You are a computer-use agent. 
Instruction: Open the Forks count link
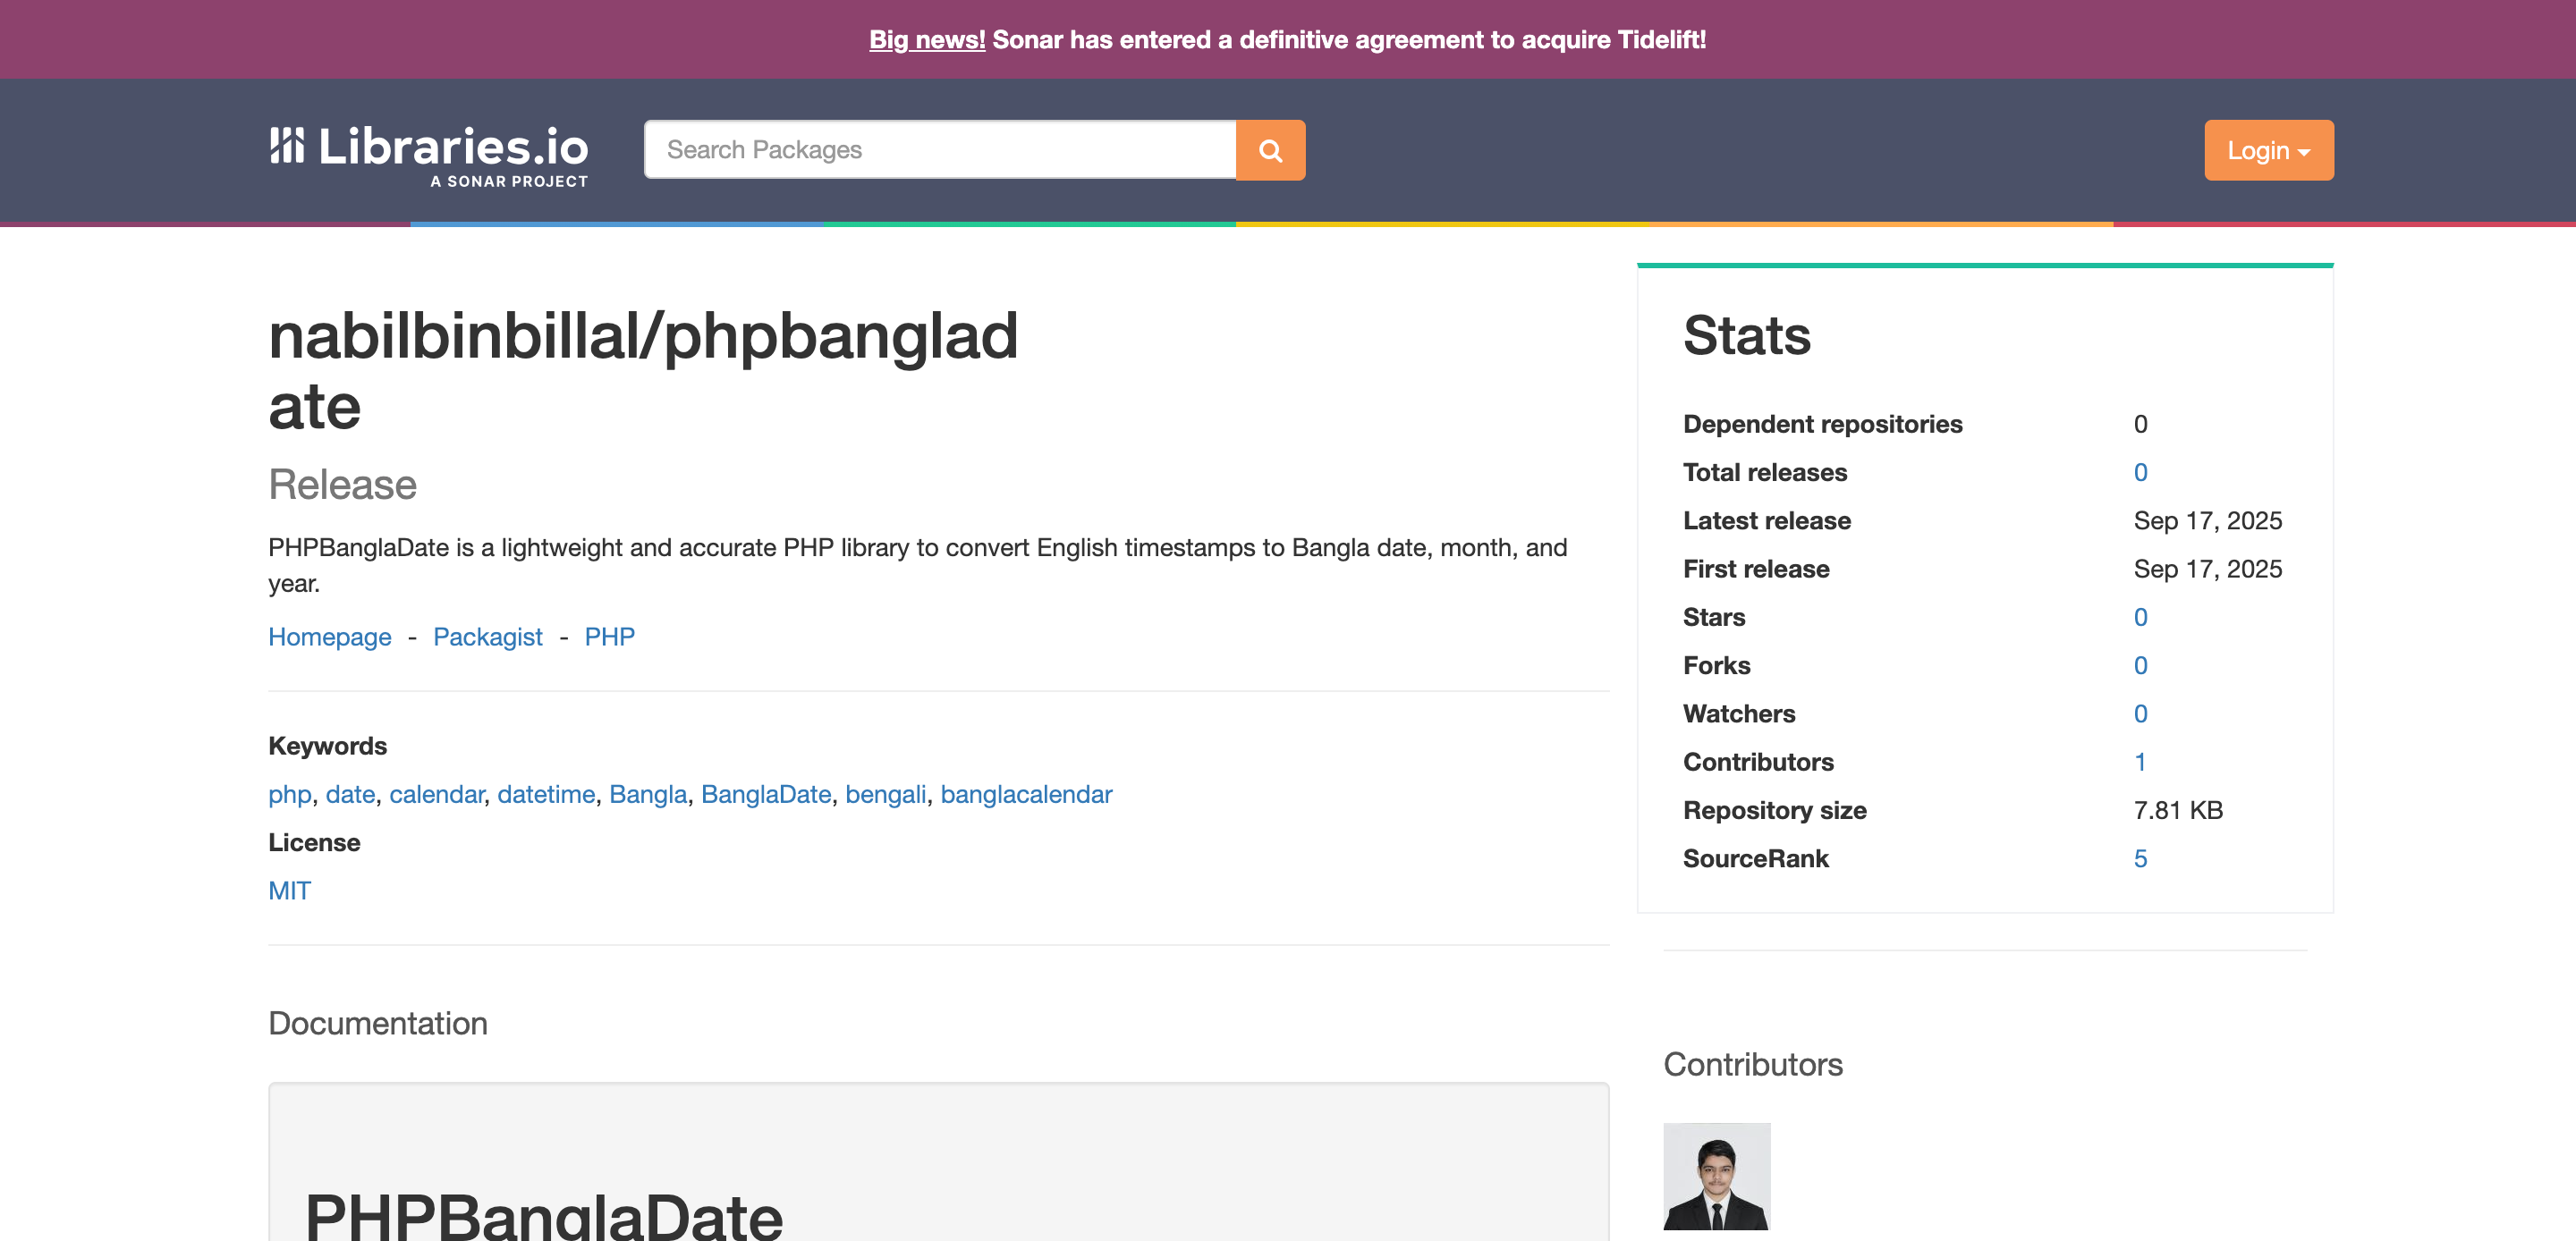pos(2140,665)
